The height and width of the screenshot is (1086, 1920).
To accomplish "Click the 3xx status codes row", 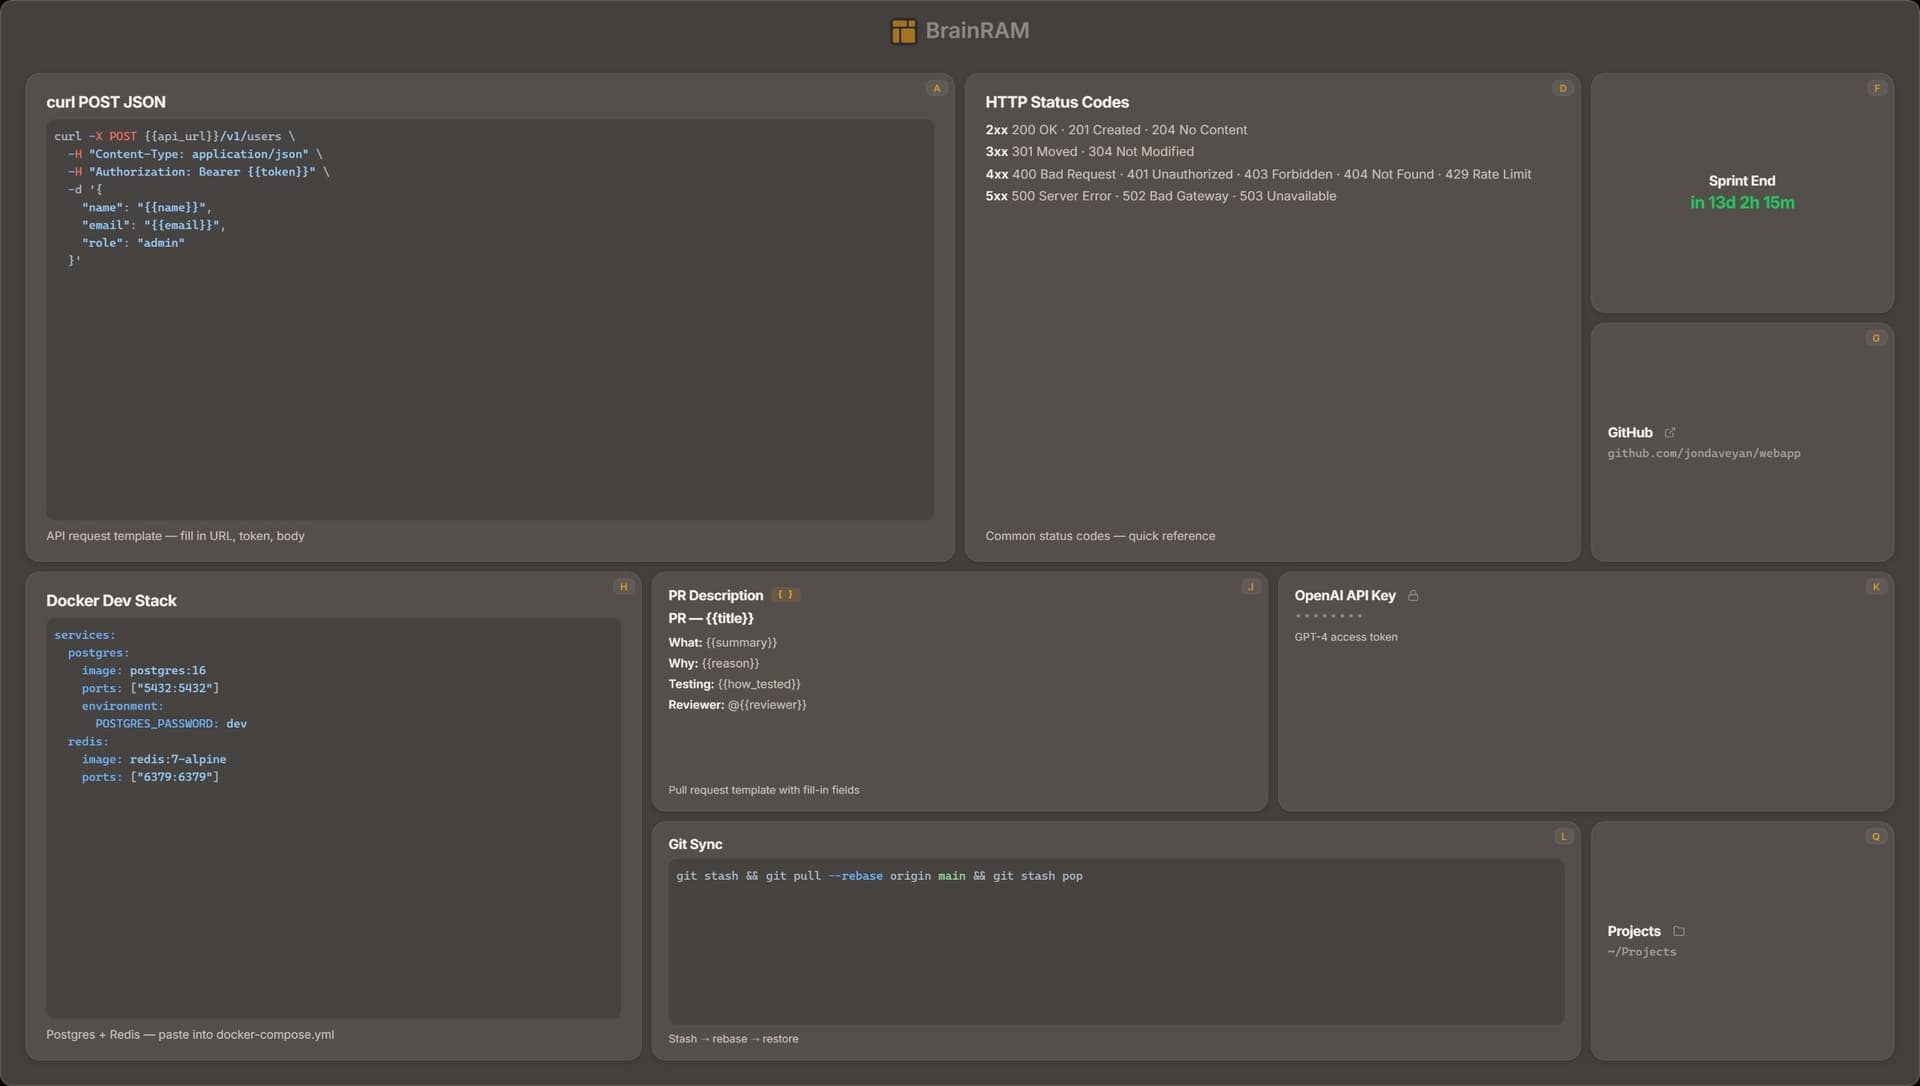I will tap(1089, 152).
